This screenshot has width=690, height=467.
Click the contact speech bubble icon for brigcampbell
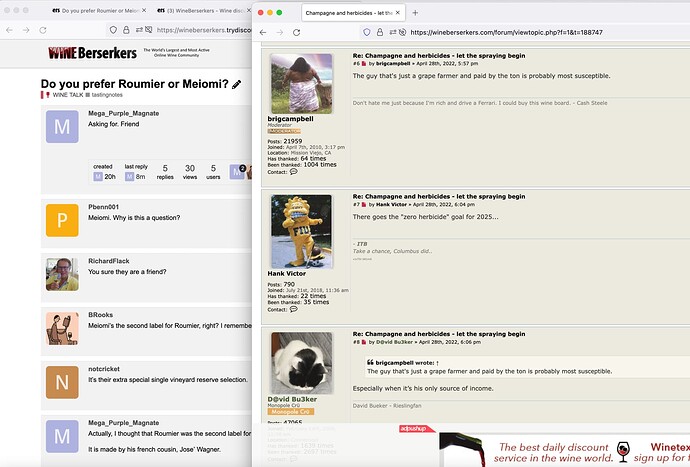click(294, 172)
